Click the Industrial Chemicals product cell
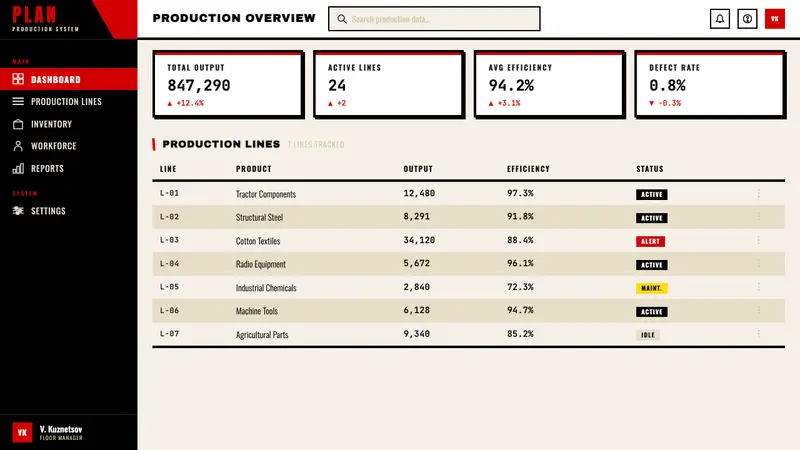This screenshot has height=450, width=800. pyautogui.click(x=266, y=288)
